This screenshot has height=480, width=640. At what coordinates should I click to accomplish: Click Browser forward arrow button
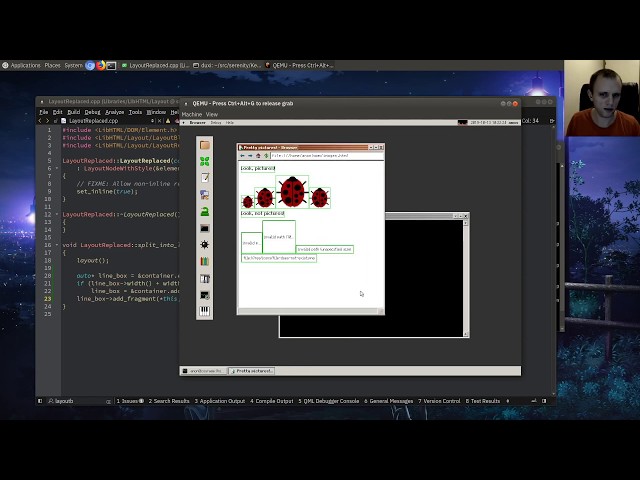(x=250, y=156)
